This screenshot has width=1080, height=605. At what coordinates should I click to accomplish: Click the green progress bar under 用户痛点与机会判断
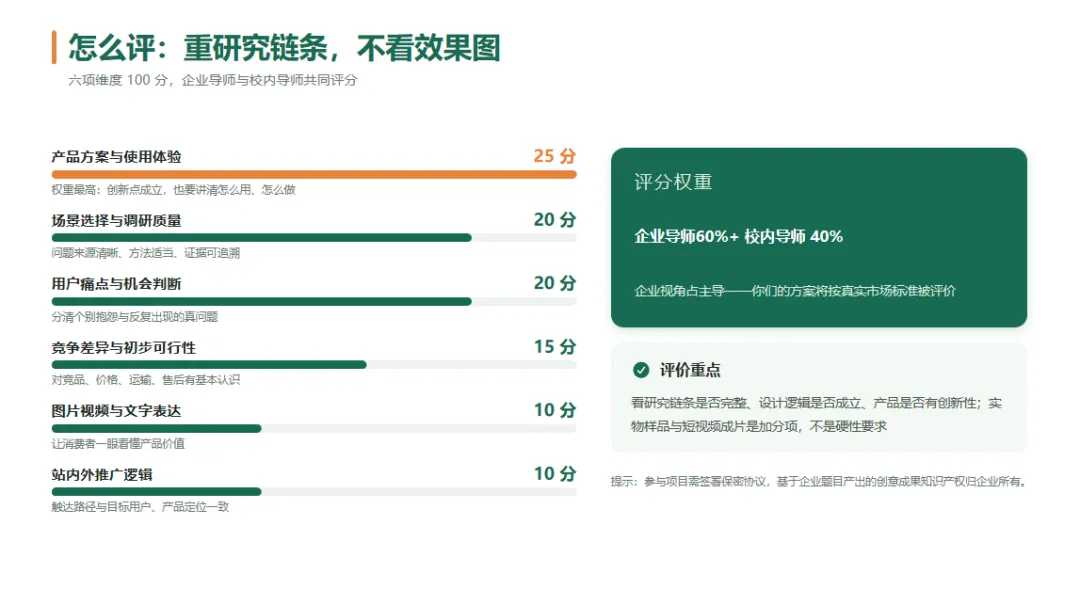pyautogui.click(x=262, y=301)
